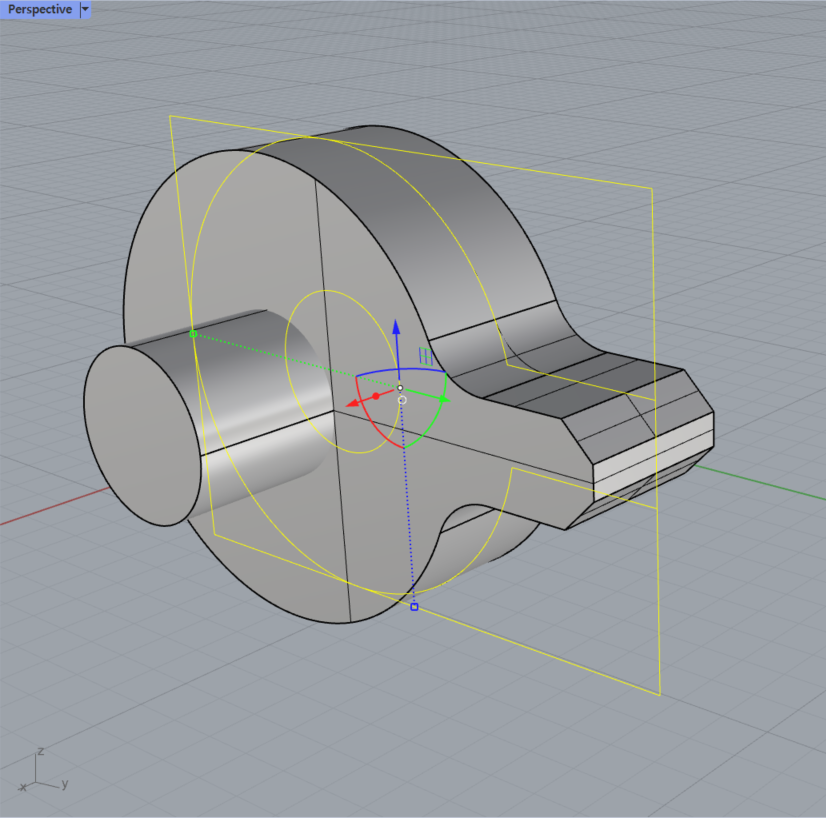Select the blue square control point handle
826x818 pixels.
coord(414,607)
